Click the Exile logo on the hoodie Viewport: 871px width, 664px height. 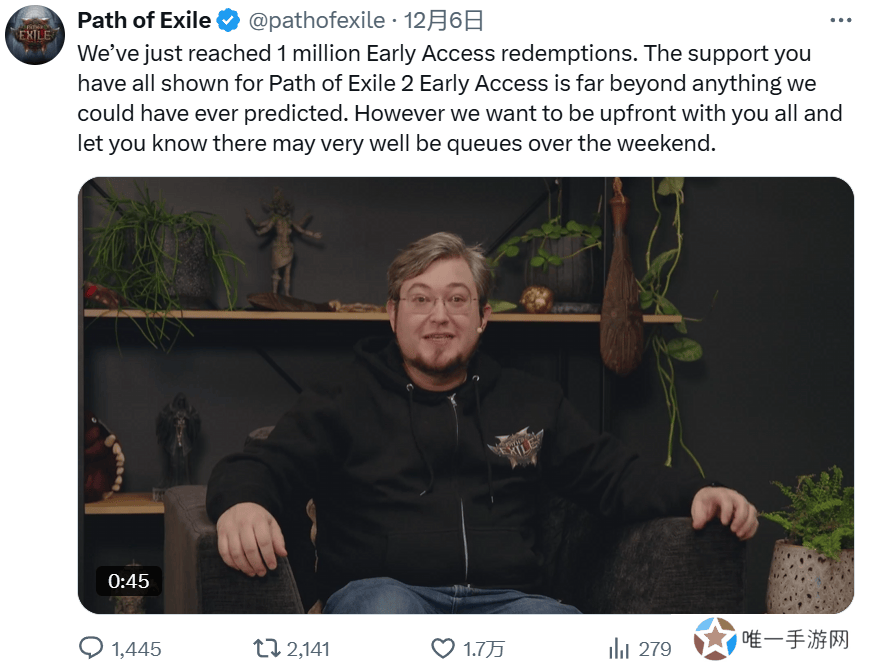click(515, 447)
